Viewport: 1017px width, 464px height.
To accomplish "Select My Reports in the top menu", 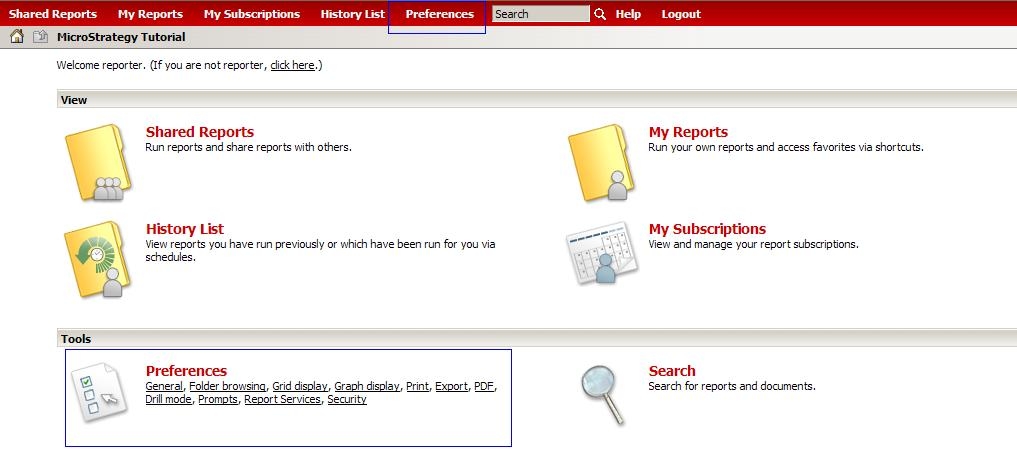I will tap(150, 14).
